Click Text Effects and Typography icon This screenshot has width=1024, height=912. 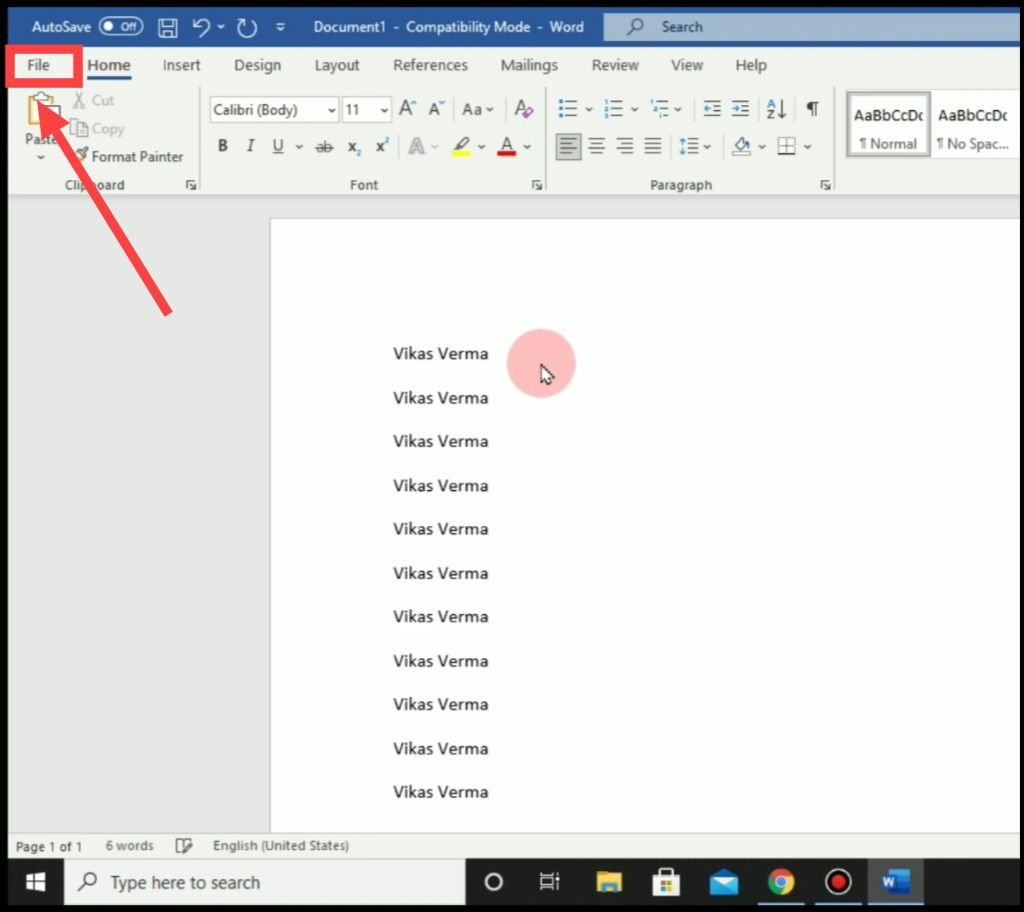(x=417, y=146)
